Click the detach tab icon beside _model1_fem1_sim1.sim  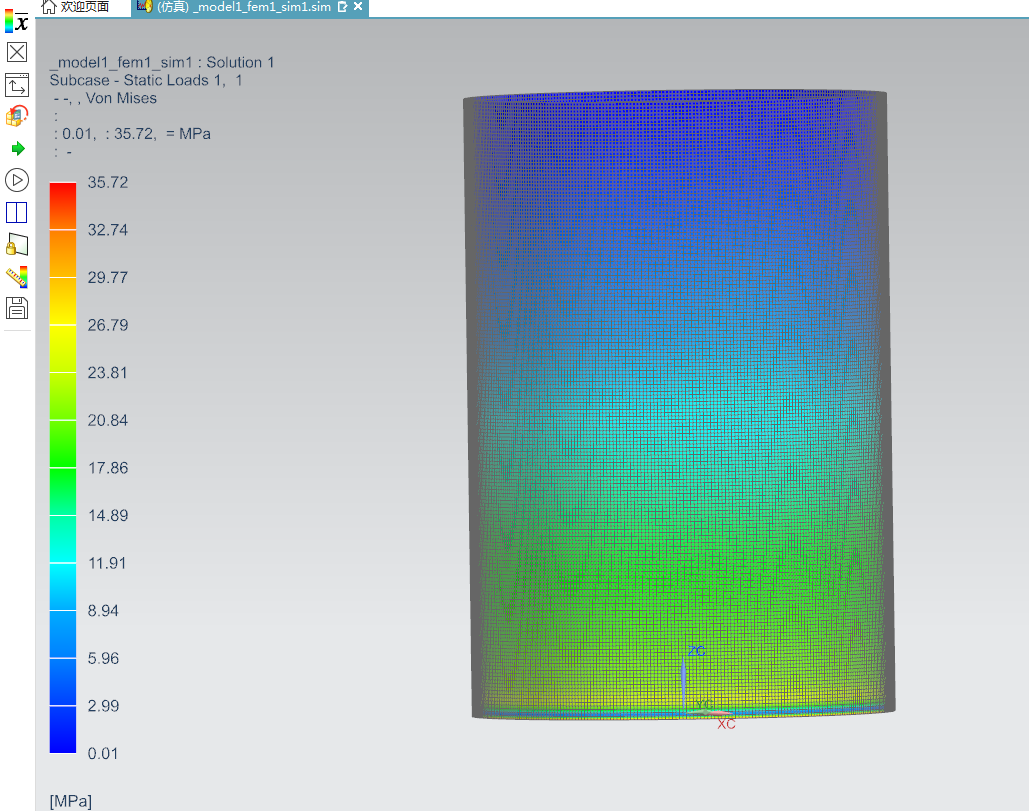click(x=342, y=7)
